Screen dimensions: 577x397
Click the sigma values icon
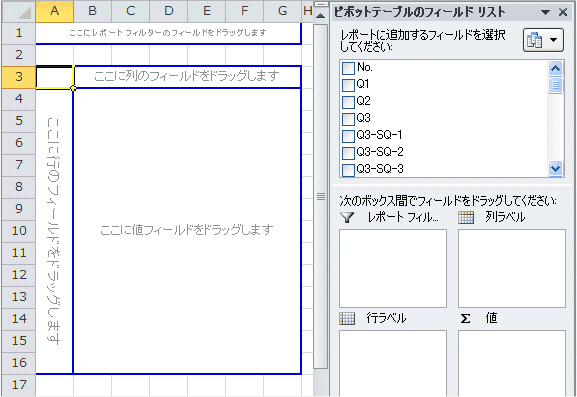(466, 318)
